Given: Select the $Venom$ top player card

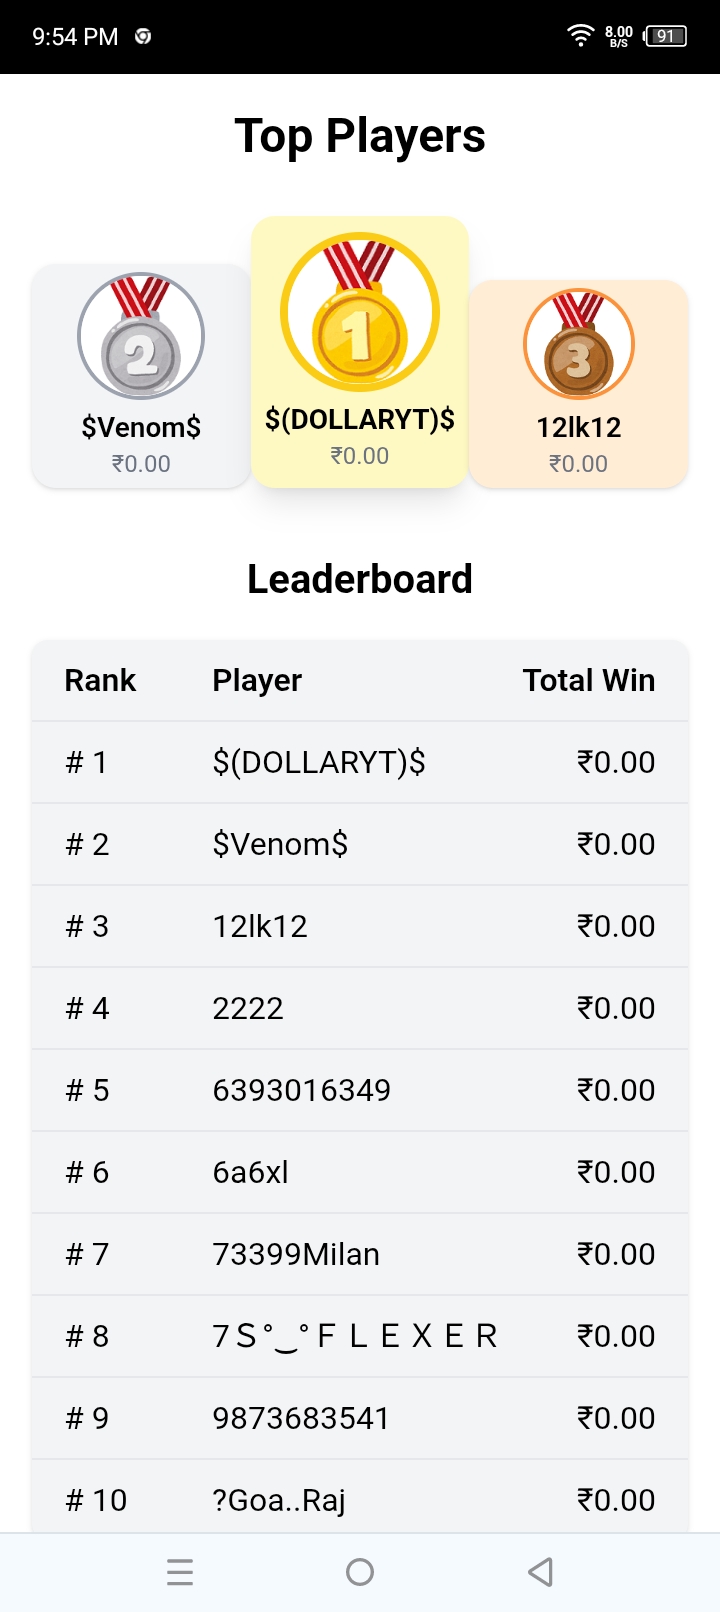Looking at the screenshot, I should (141, 376).
